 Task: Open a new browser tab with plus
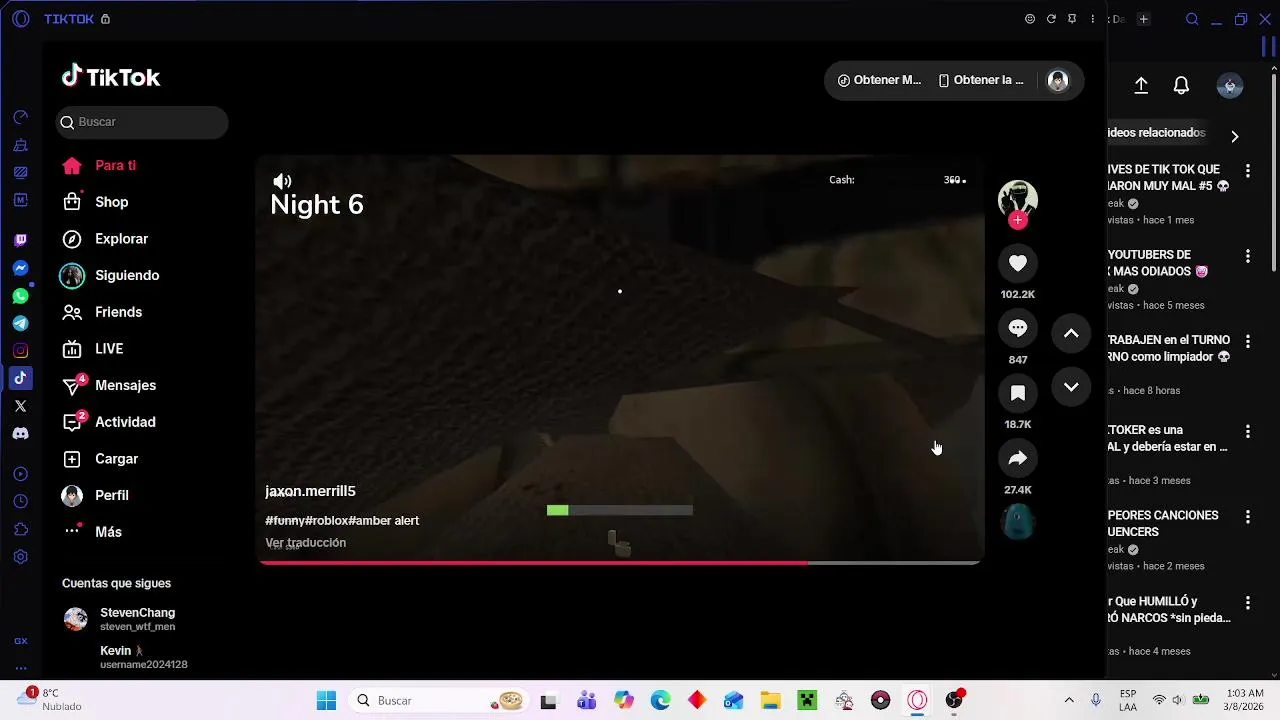[x=1143, y=19]
